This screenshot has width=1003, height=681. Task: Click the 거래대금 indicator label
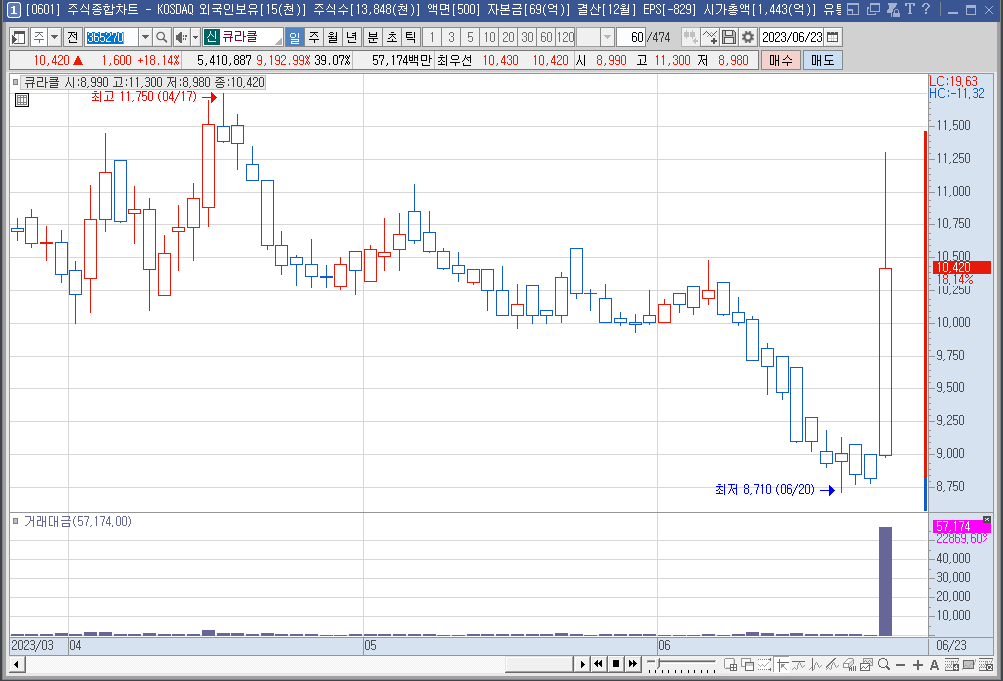point(77,522)
